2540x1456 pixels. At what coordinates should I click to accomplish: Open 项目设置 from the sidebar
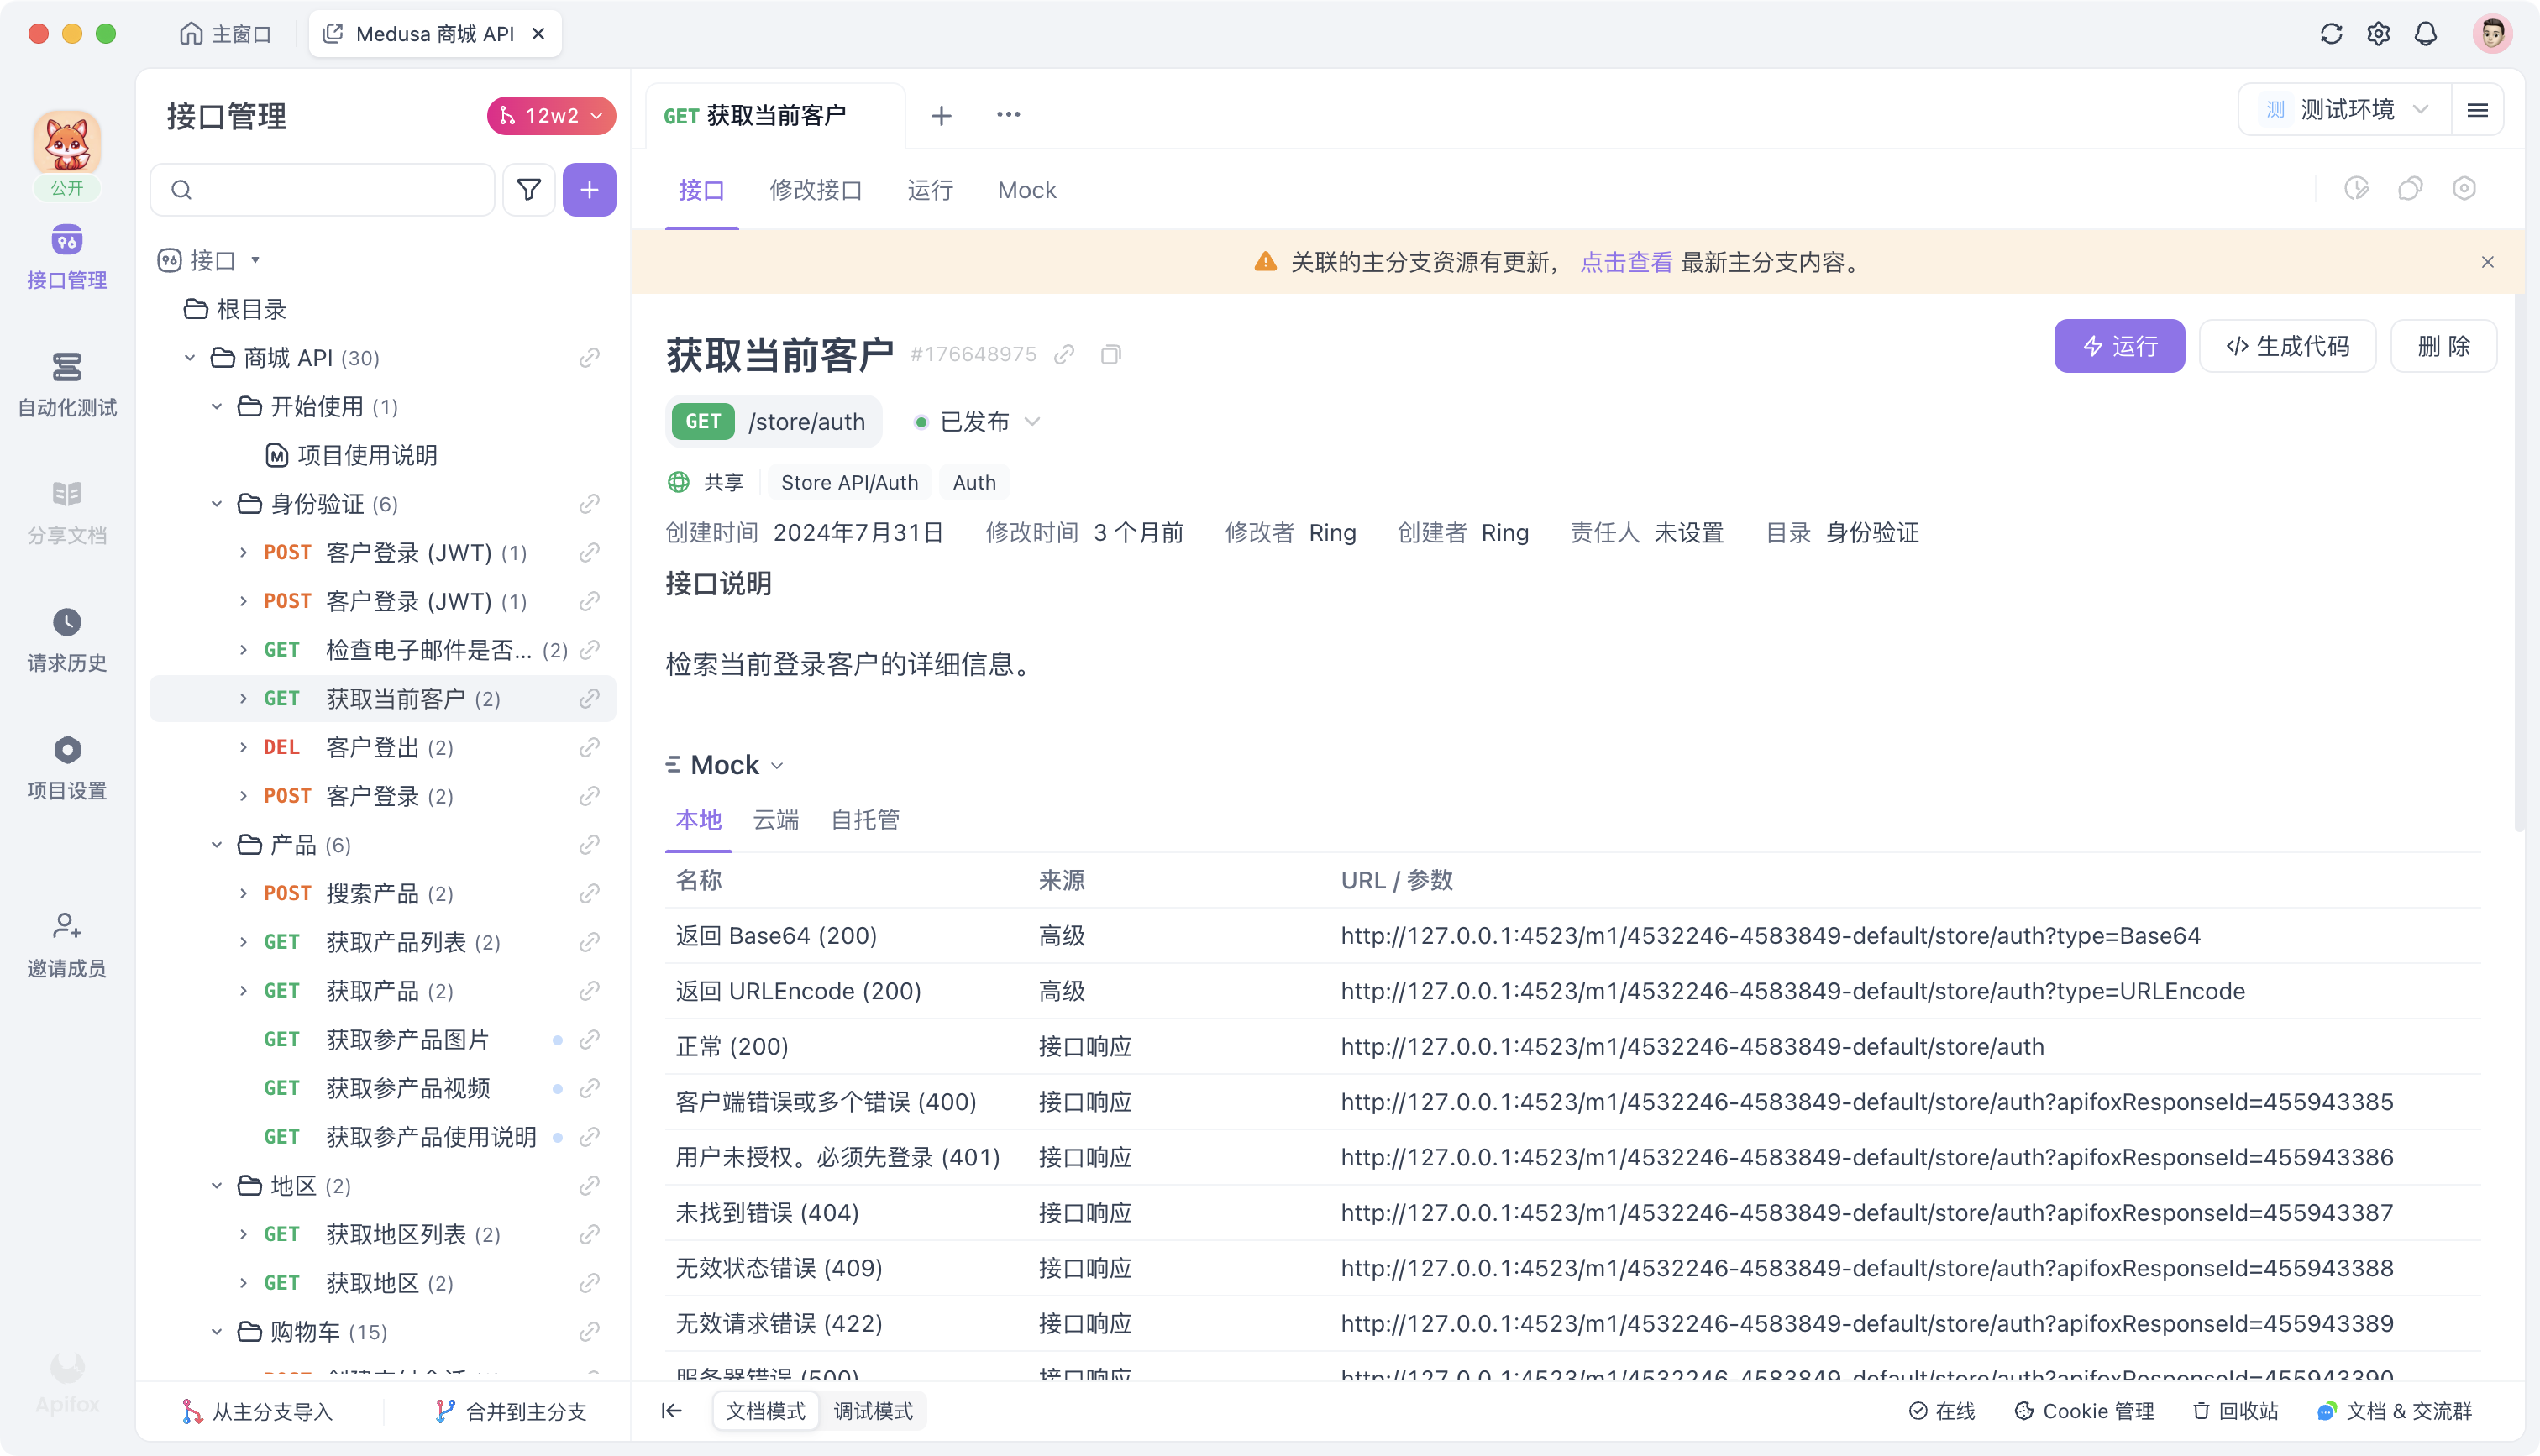(x=66, y=765)
